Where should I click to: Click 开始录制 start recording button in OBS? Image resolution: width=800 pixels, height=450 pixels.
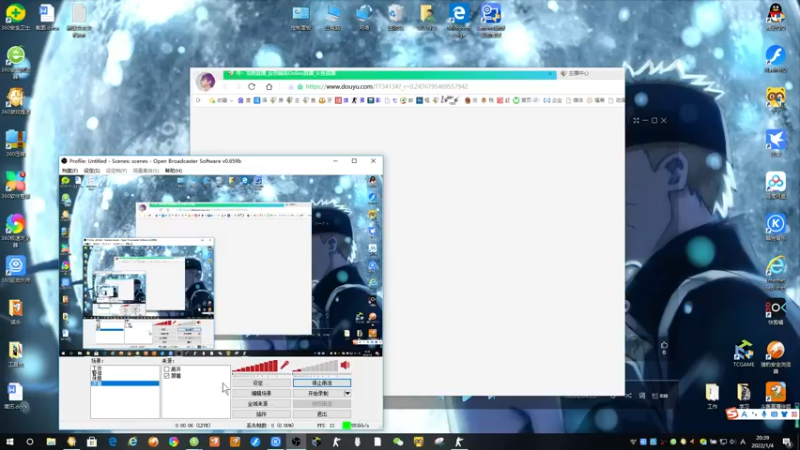coord(318,393)
